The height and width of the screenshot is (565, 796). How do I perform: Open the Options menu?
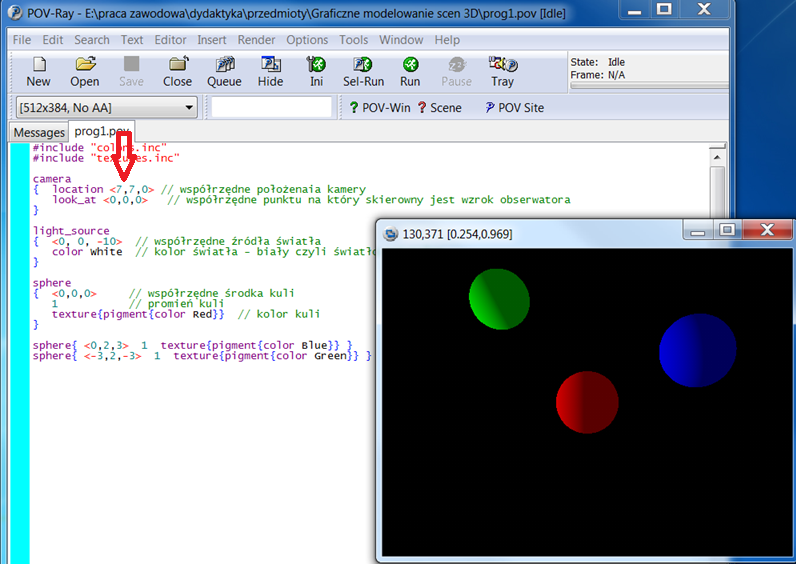307,40
